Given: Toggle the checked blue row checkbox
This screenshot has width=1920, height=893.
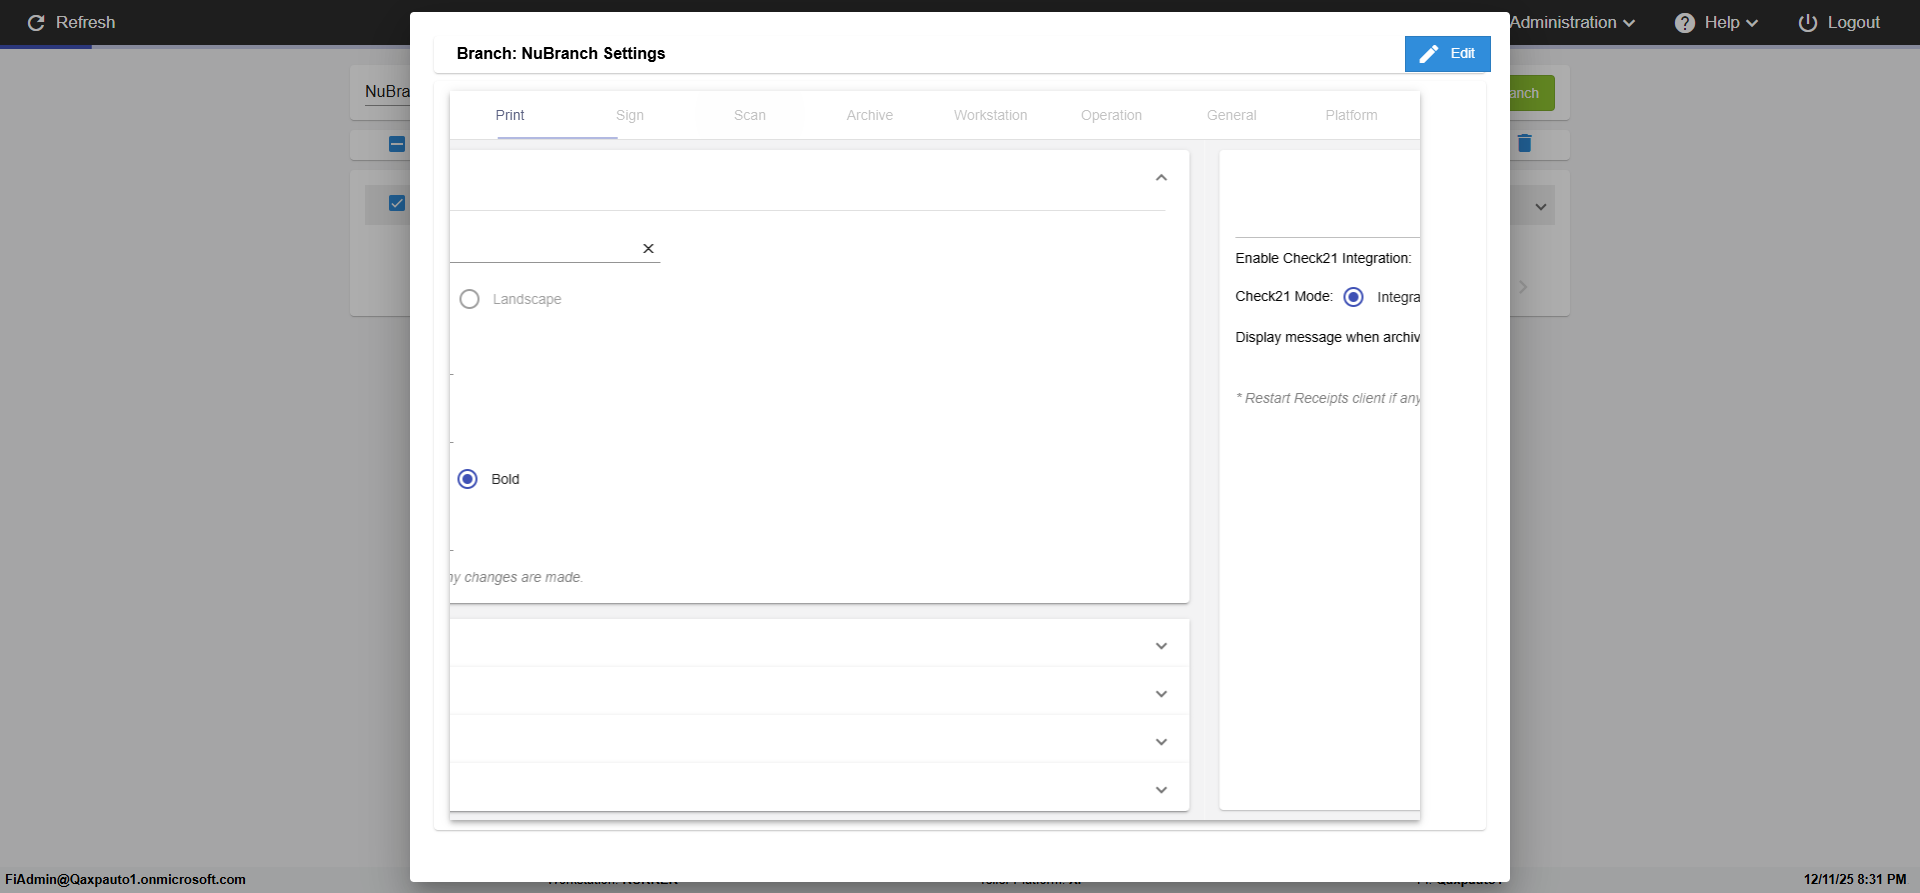Looking at the screenshot, I should coord(397,204).
